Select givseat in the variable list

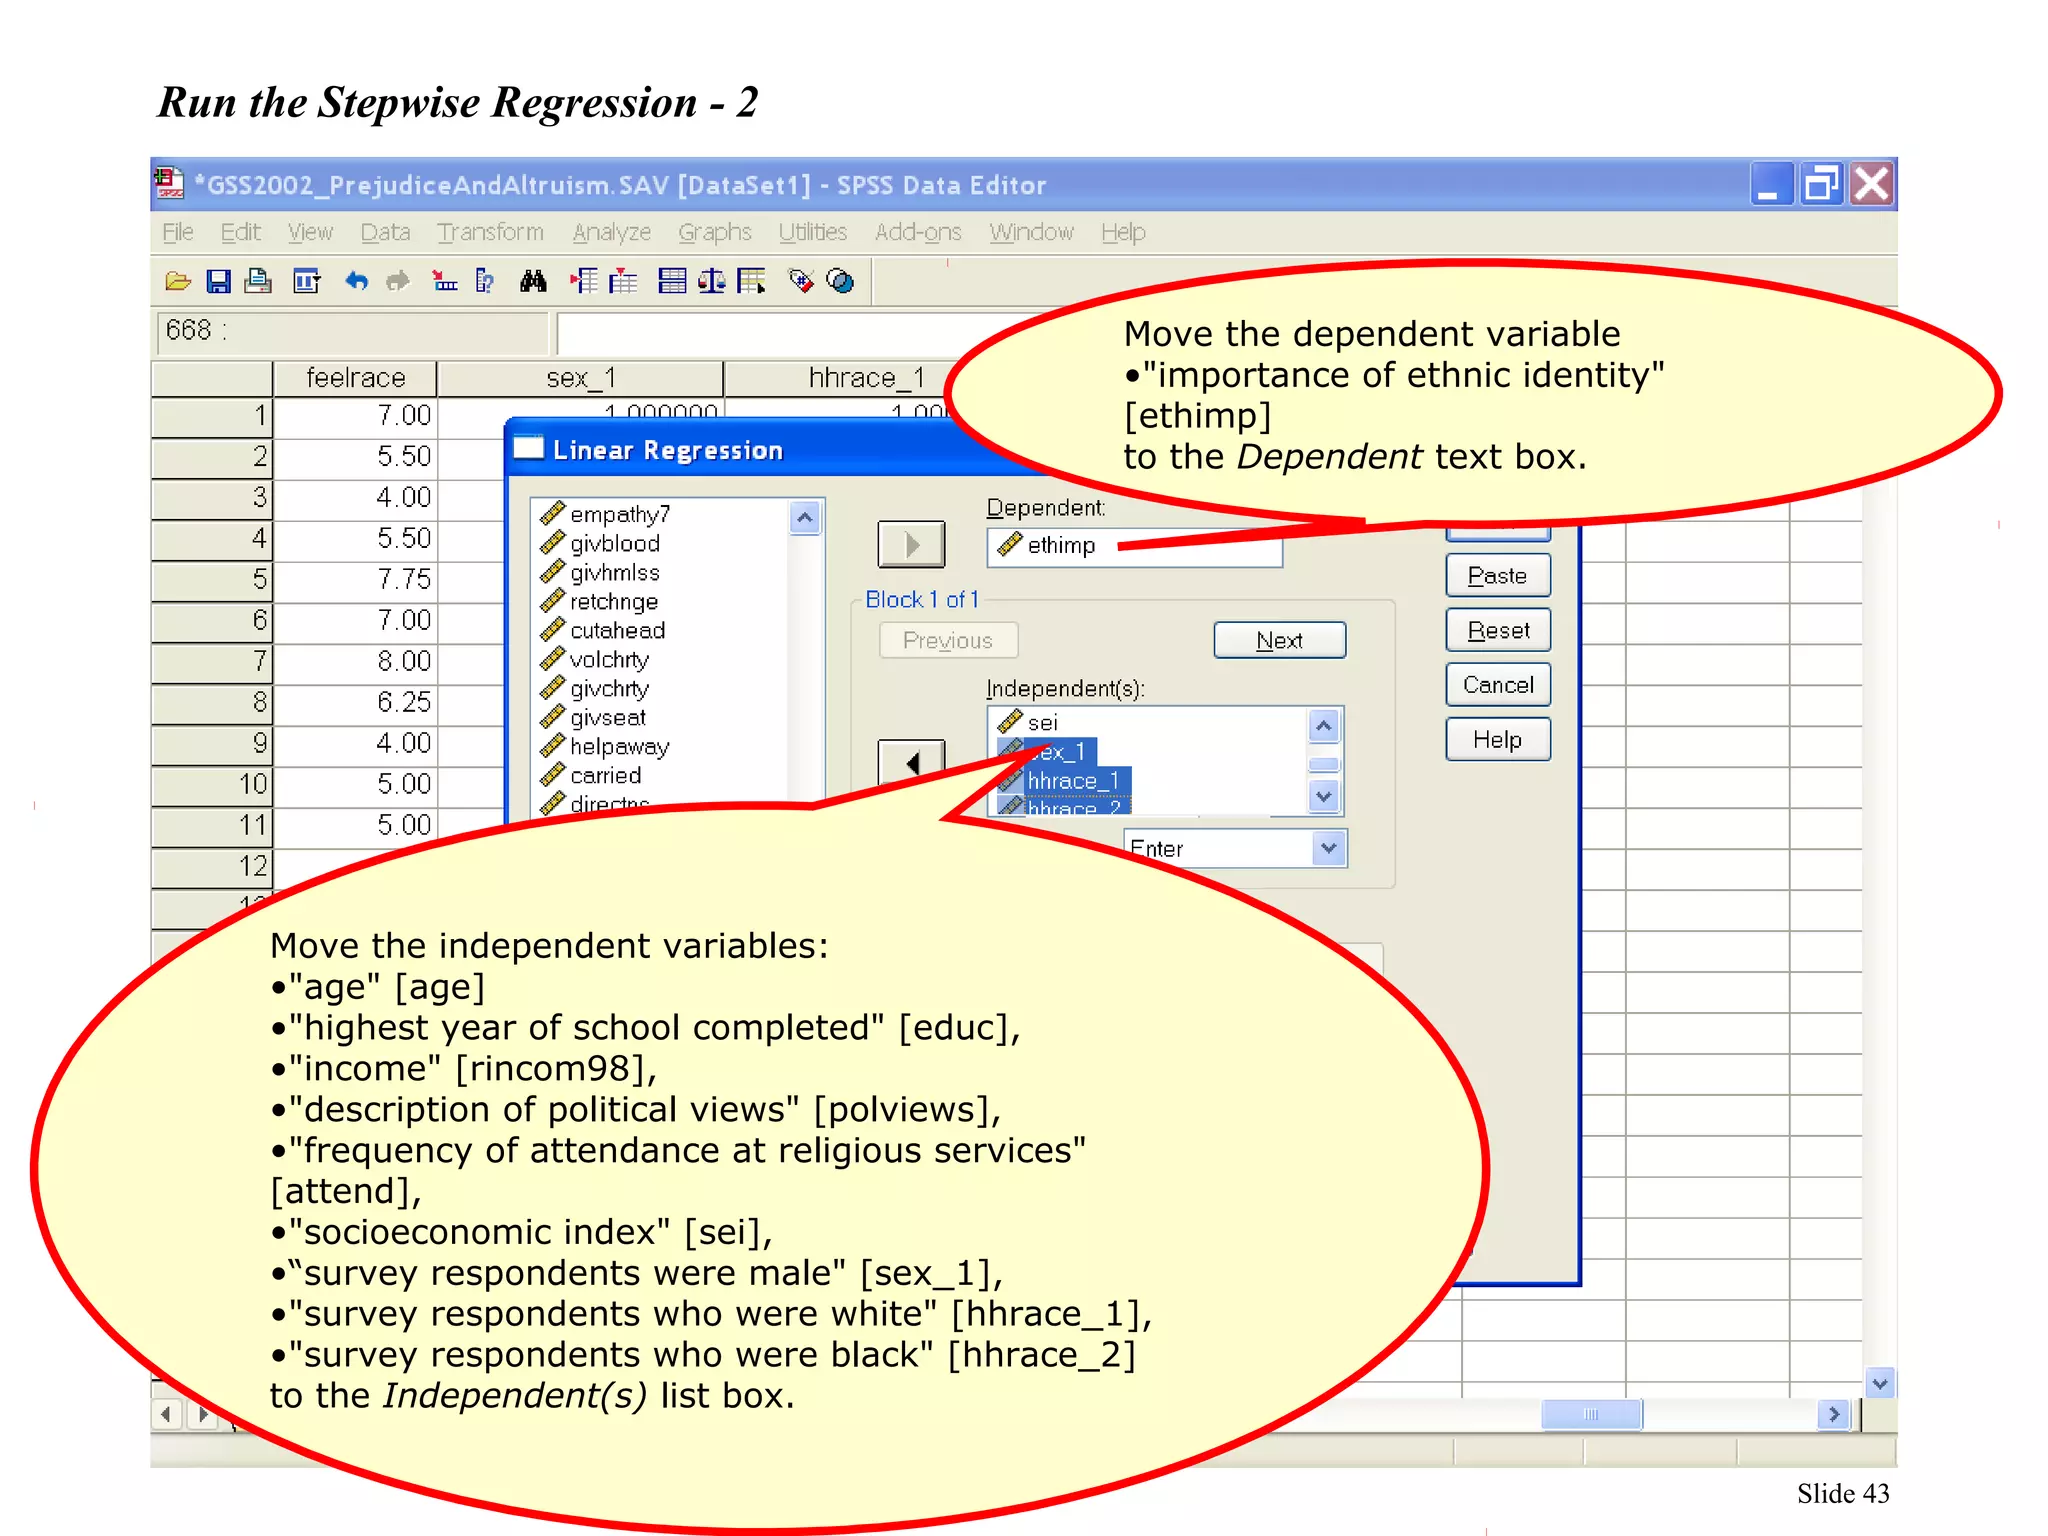592,717
